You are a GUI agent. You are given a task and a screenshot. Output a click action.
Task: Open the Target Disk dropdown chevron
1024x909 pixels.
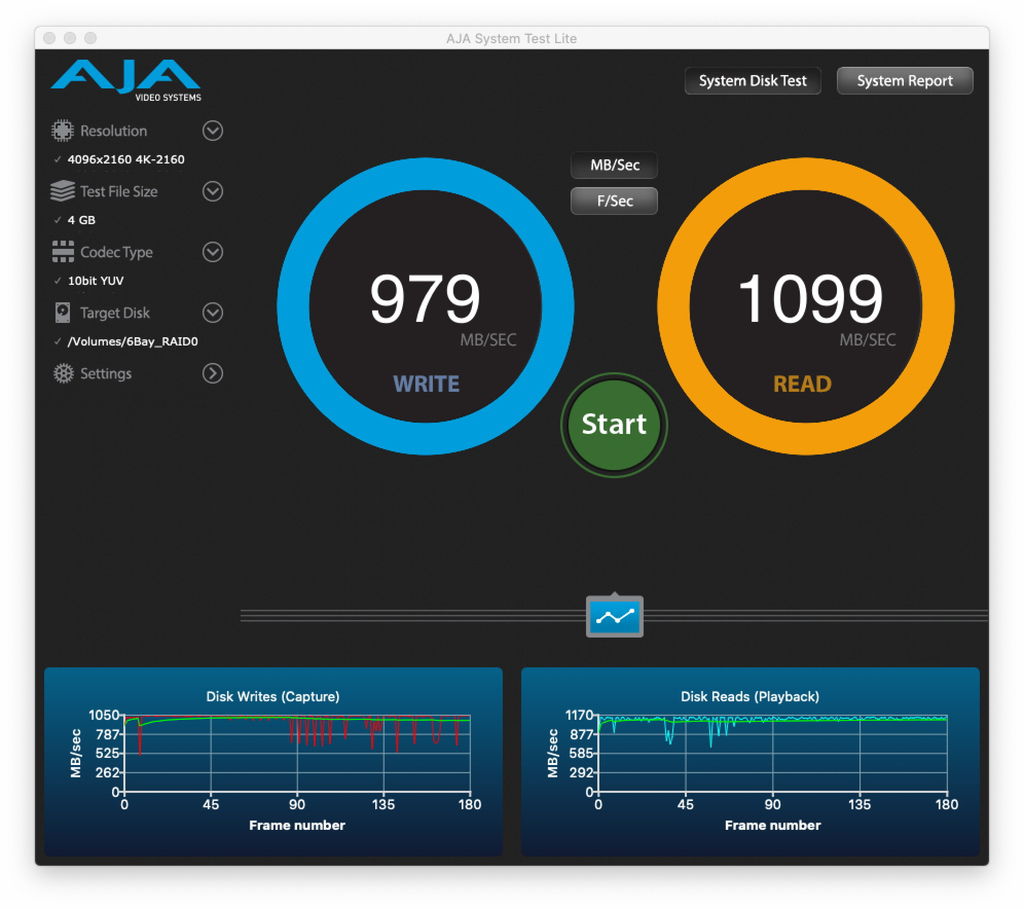212,313
